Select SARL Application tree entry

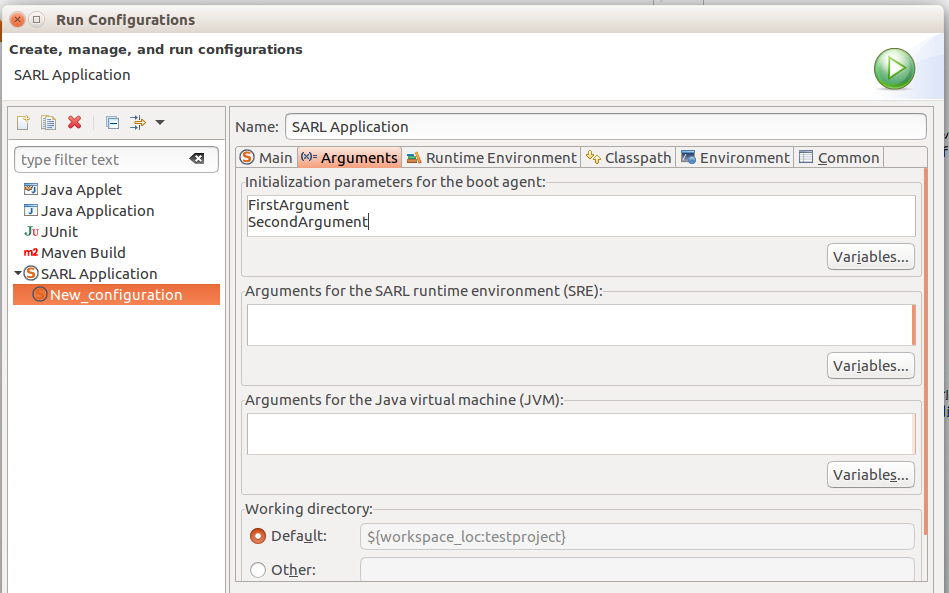99,274
